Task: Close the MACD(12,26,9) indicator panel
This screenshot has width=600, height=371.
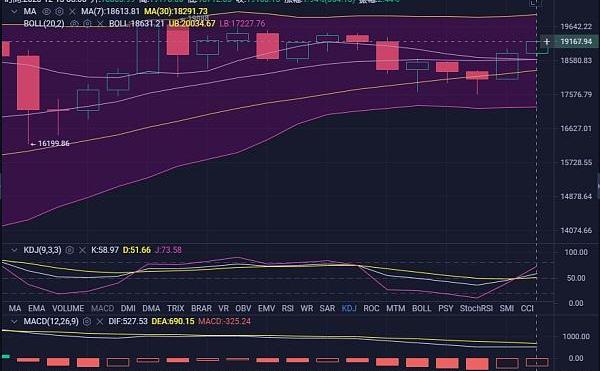Action: [99, 321]
